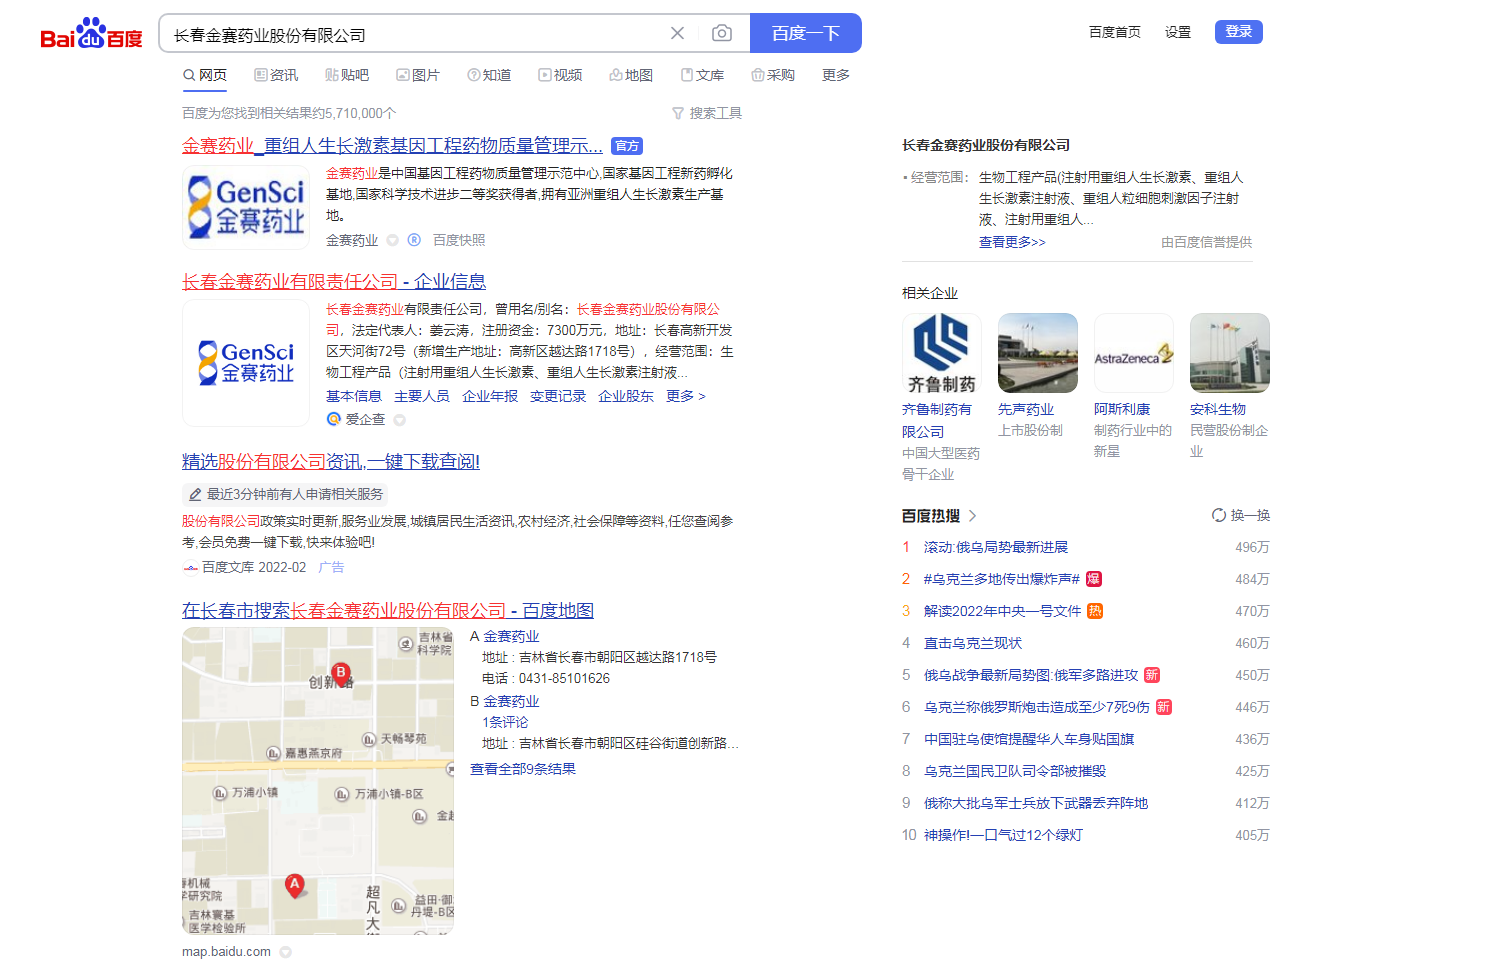The image size is (1501, 963).
Task: Expand the arrow beside 爱企查
Action: click(x=400, y=420)
